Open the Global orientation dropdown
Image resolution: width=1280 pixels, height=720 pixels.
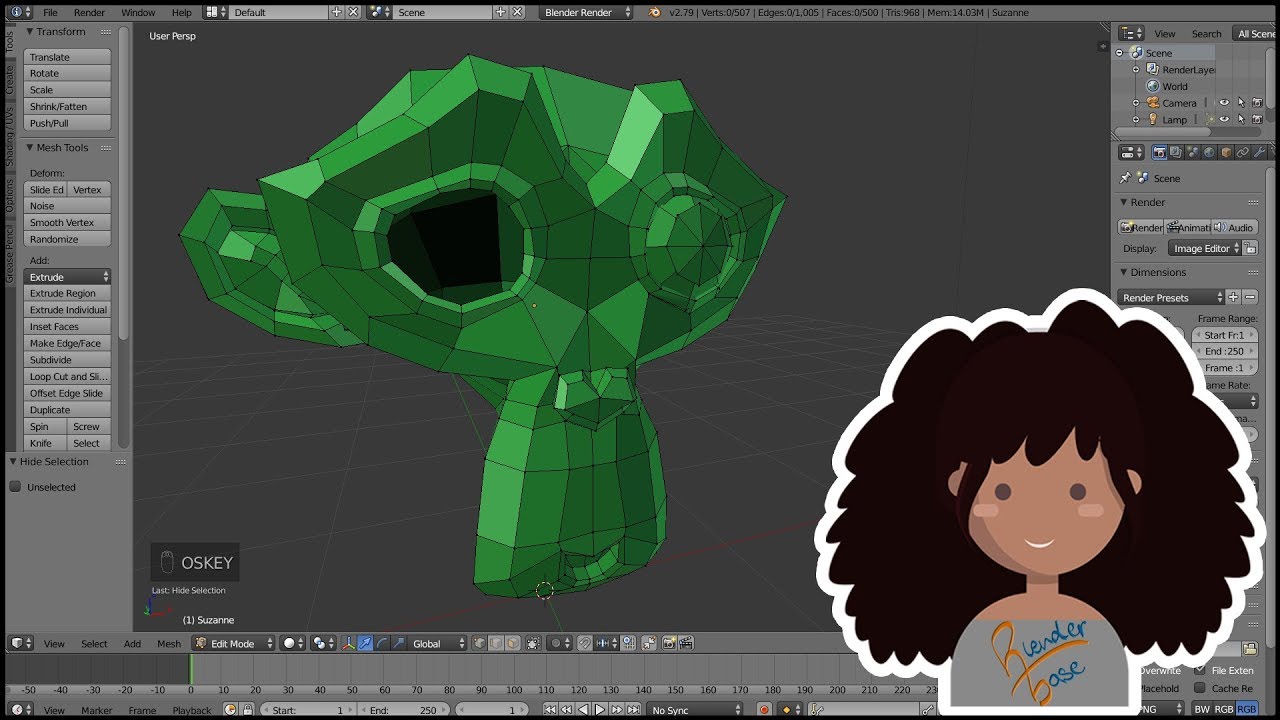(438, 643)
